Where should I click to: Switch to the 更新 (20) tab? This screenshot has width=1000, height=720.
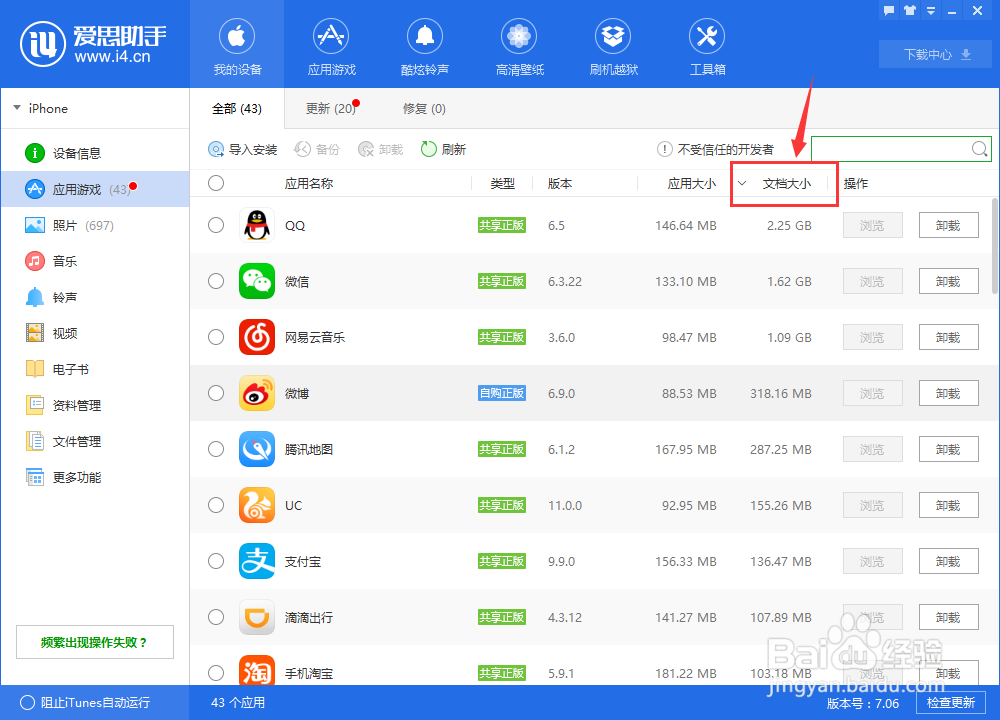(x=331, y=109)
